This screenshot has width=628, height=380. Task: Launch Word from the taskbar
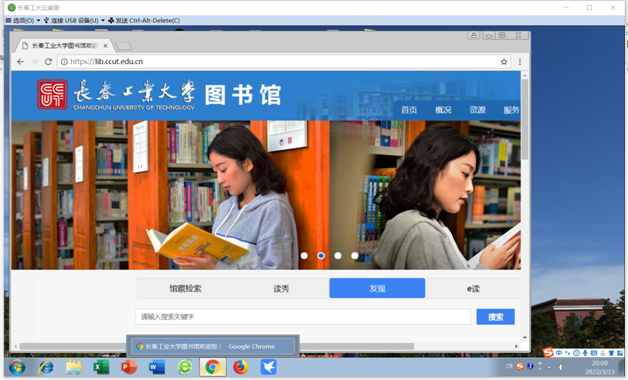pyautogui.click(x=157, y=367)
